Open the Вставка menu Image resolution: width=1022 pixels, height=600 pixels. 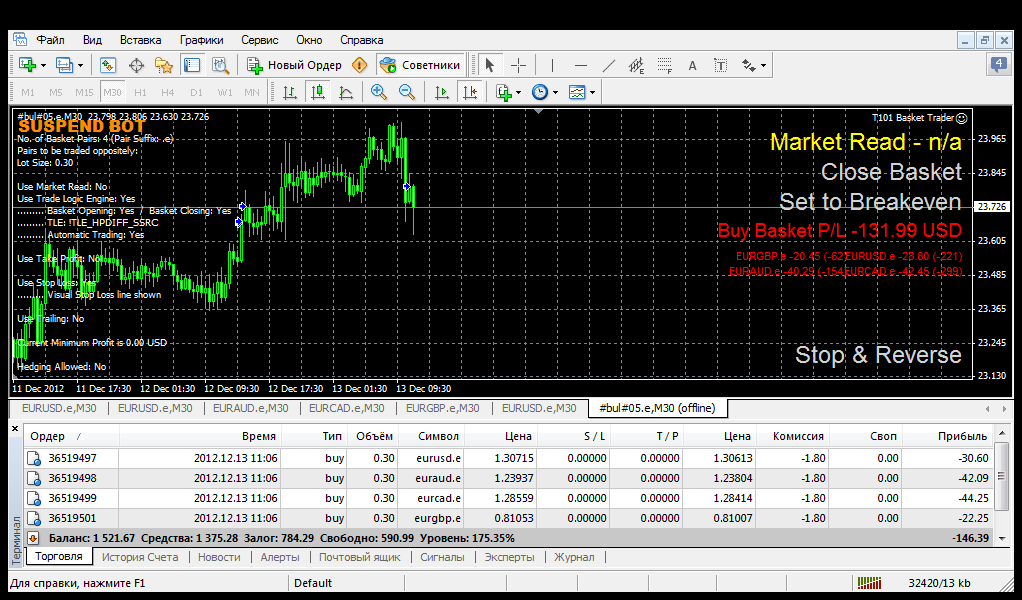tap(141, 40)
